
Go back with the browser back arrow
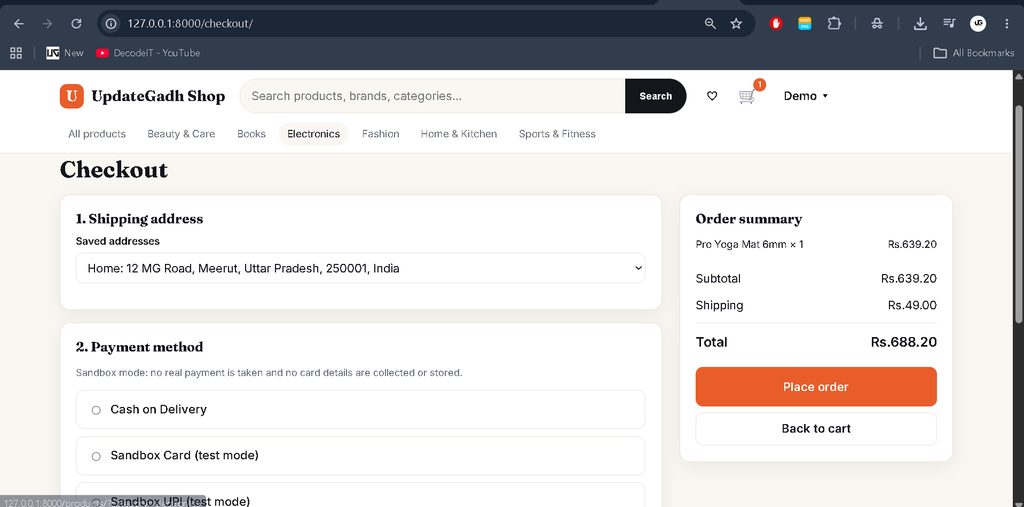tap(19, 24)
